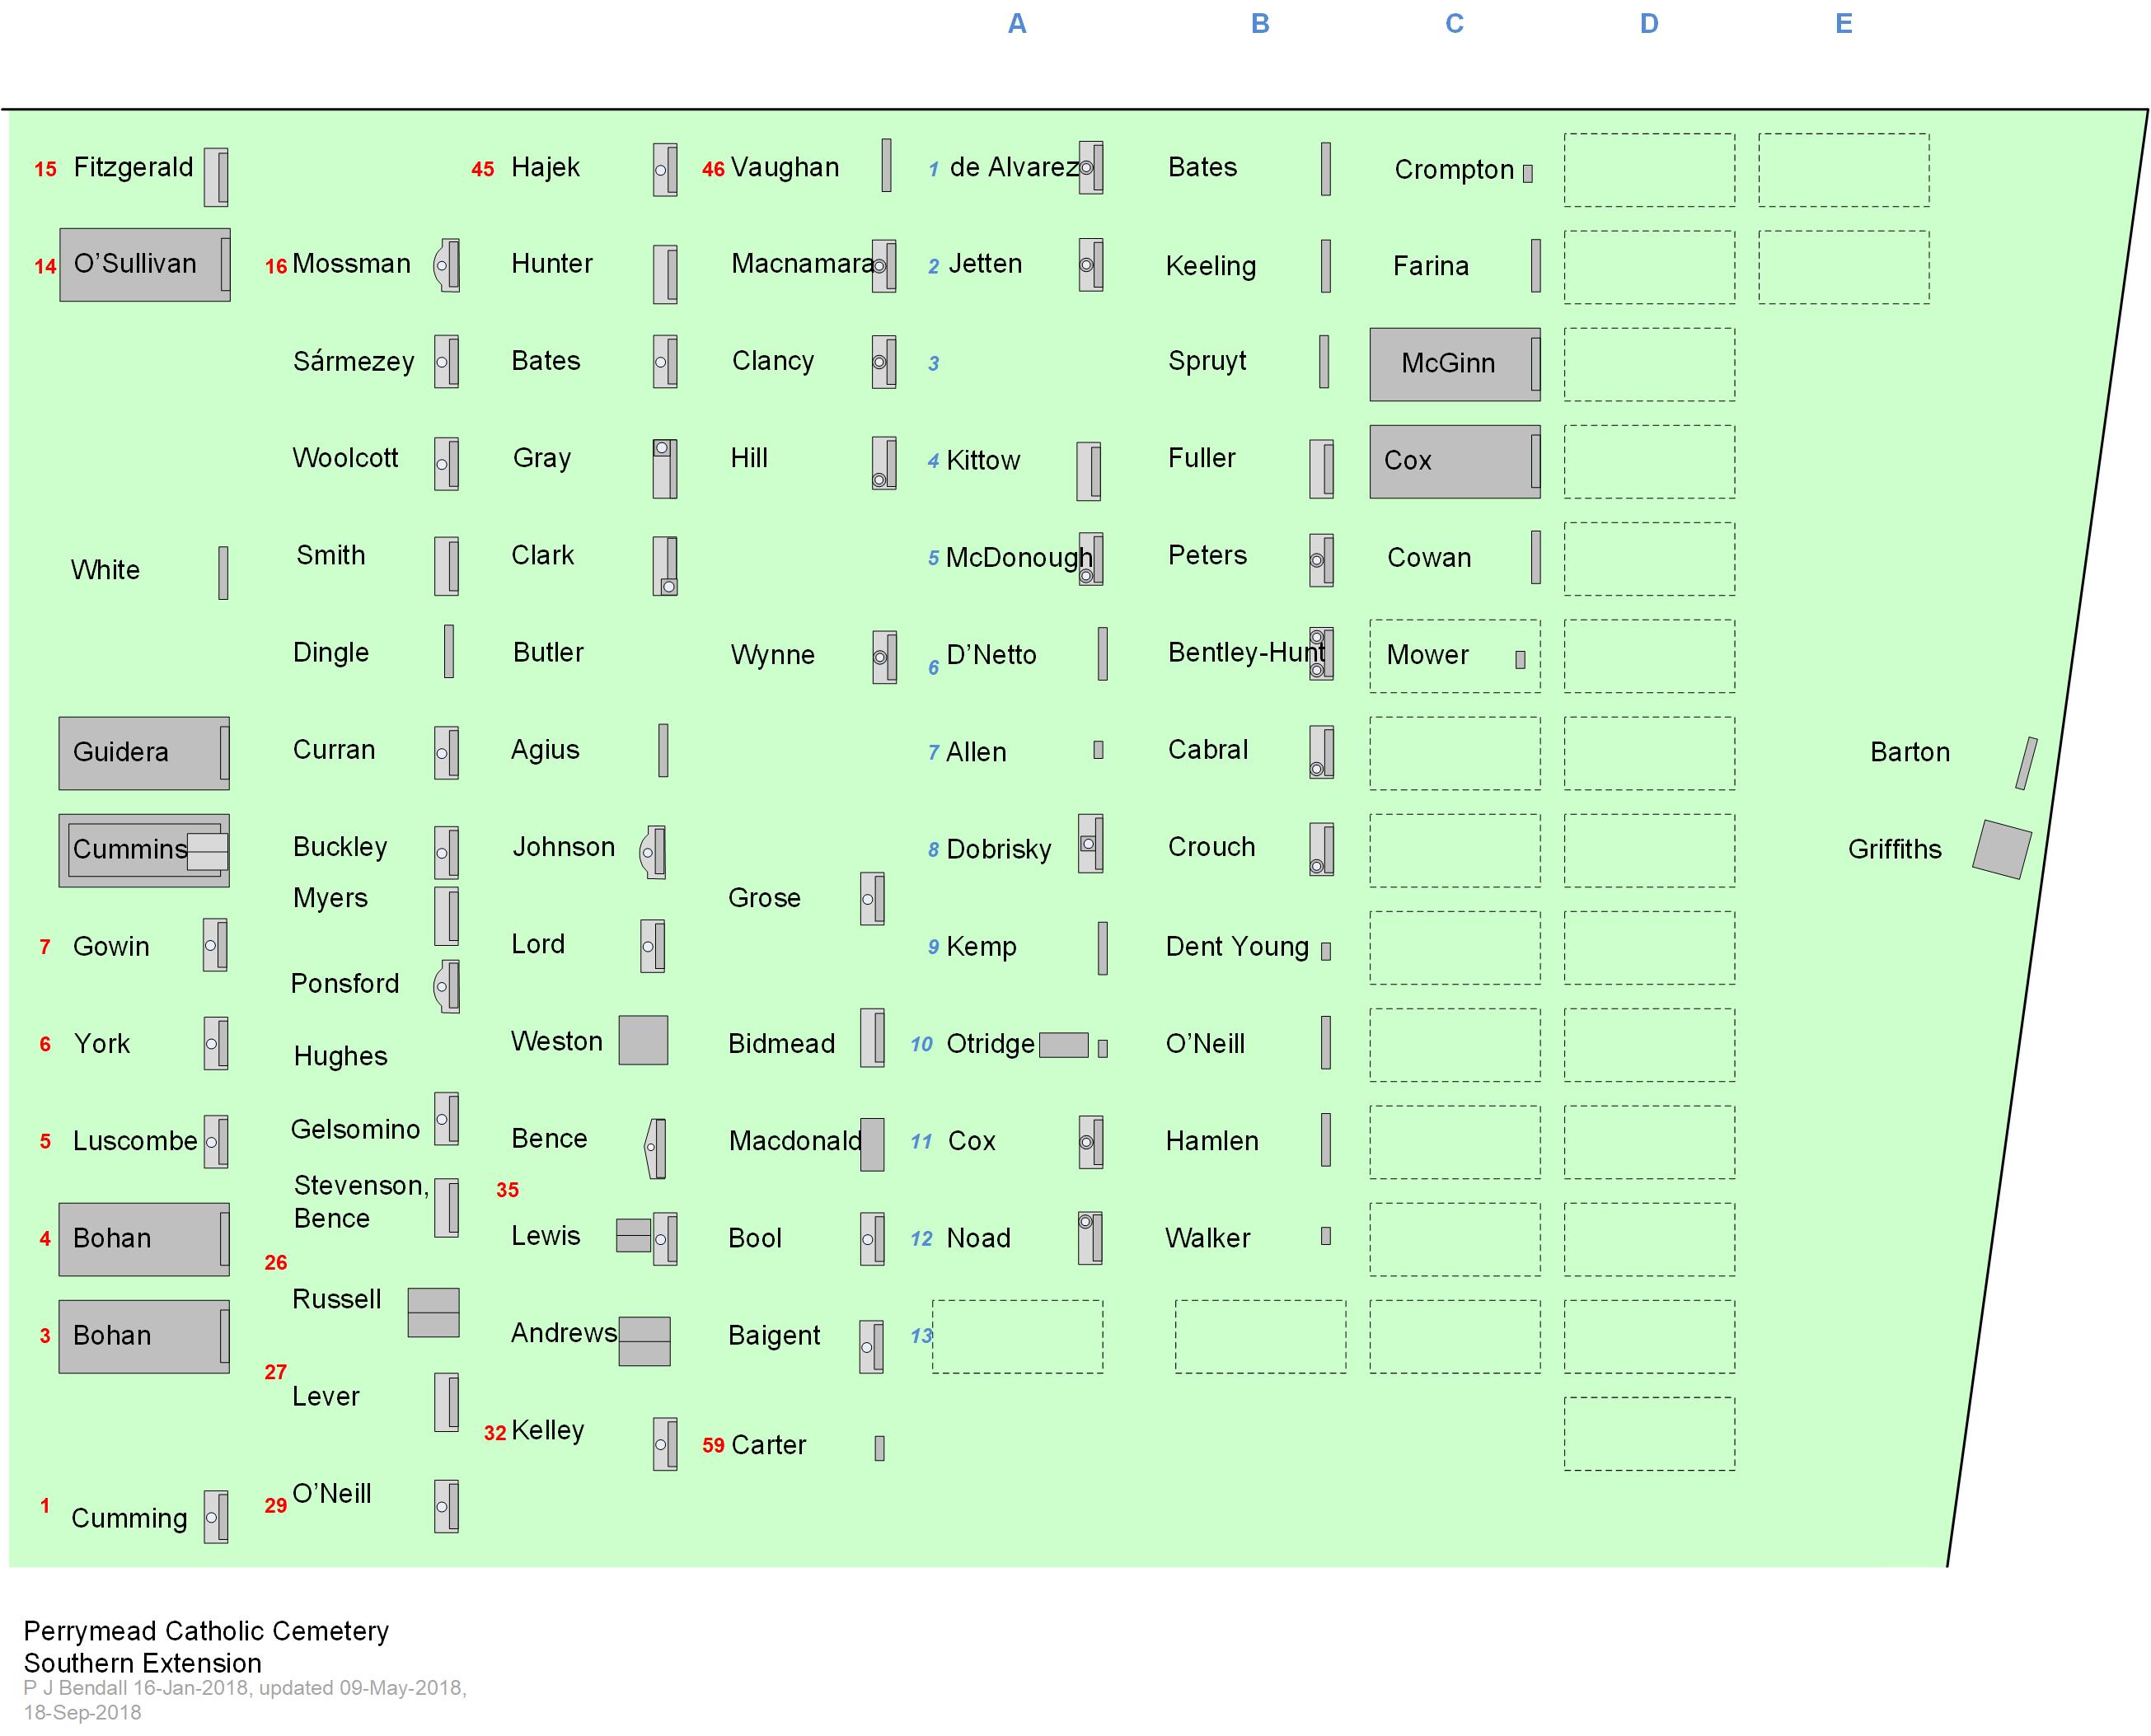Image resolution: width=2151 pixels, height=1736 pixels.
Task: Select the McGinn grave plot
Action: point(1455,364)
